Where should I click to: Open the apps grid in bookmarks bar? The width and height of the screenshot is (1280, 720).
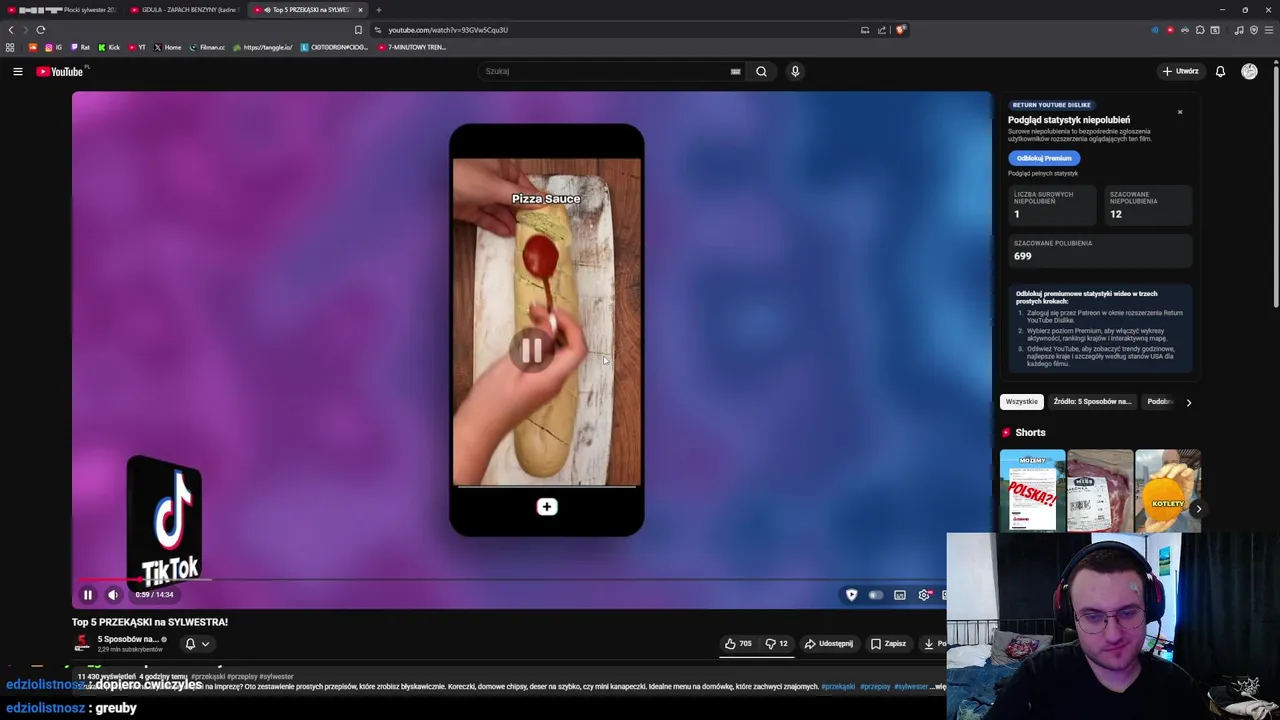[x=10, y=47]
